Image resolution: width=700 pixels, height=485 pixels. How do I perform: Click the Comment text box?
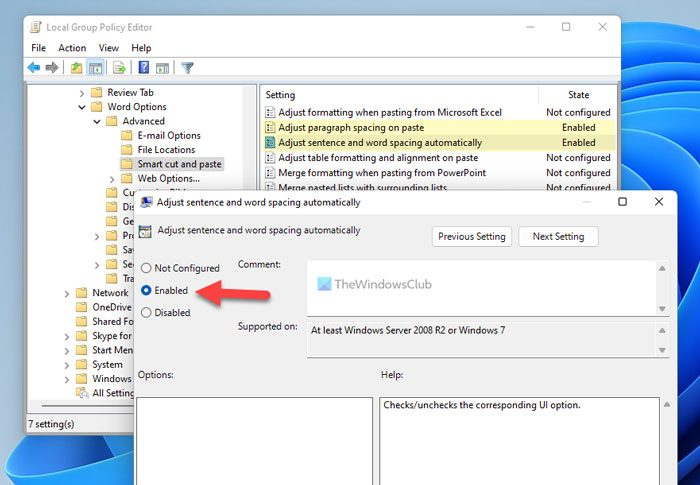[481, 288]
